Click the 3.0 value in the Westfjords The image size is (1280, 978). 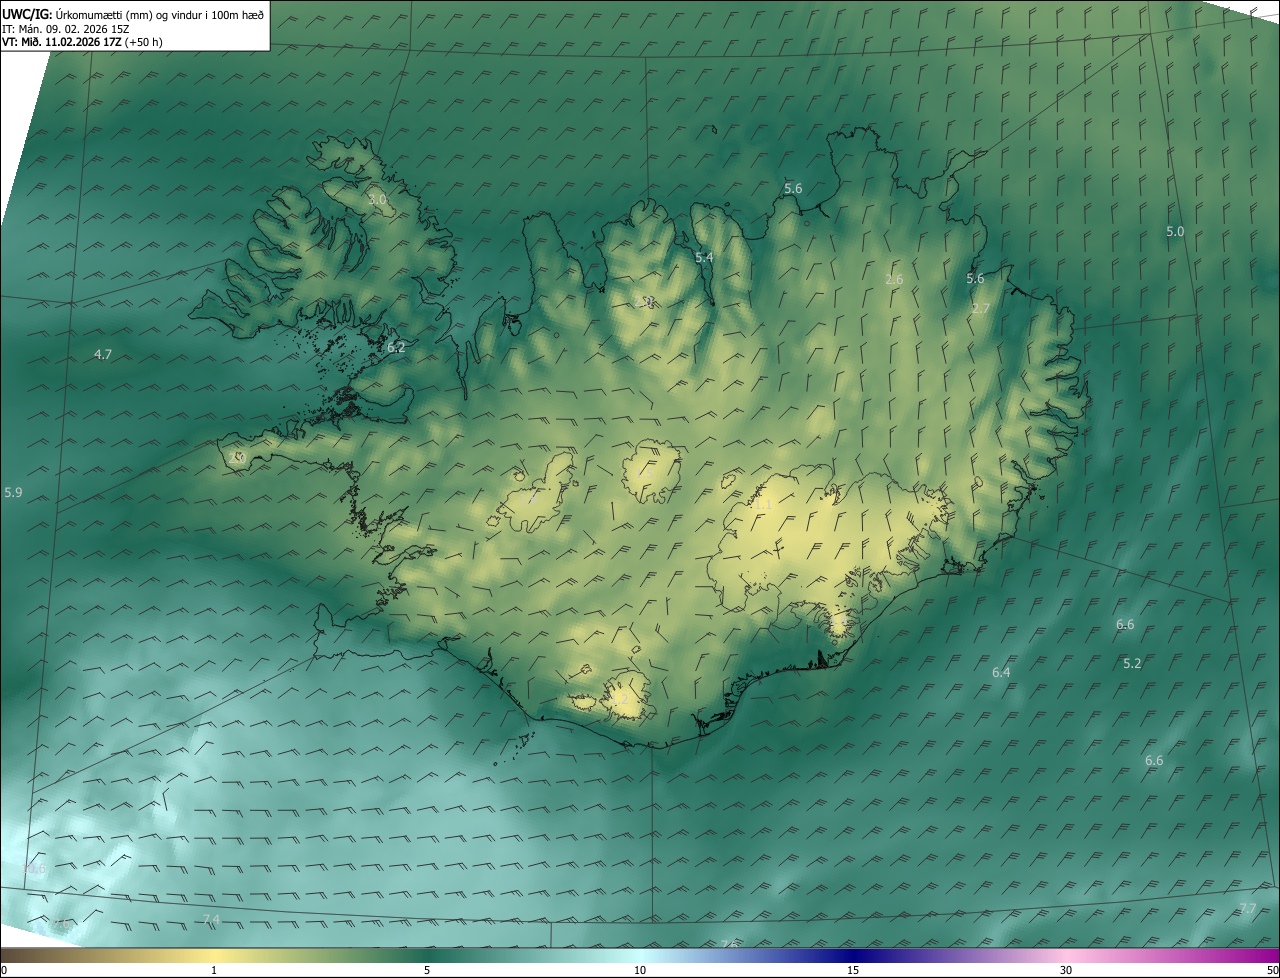pos(377,200)
